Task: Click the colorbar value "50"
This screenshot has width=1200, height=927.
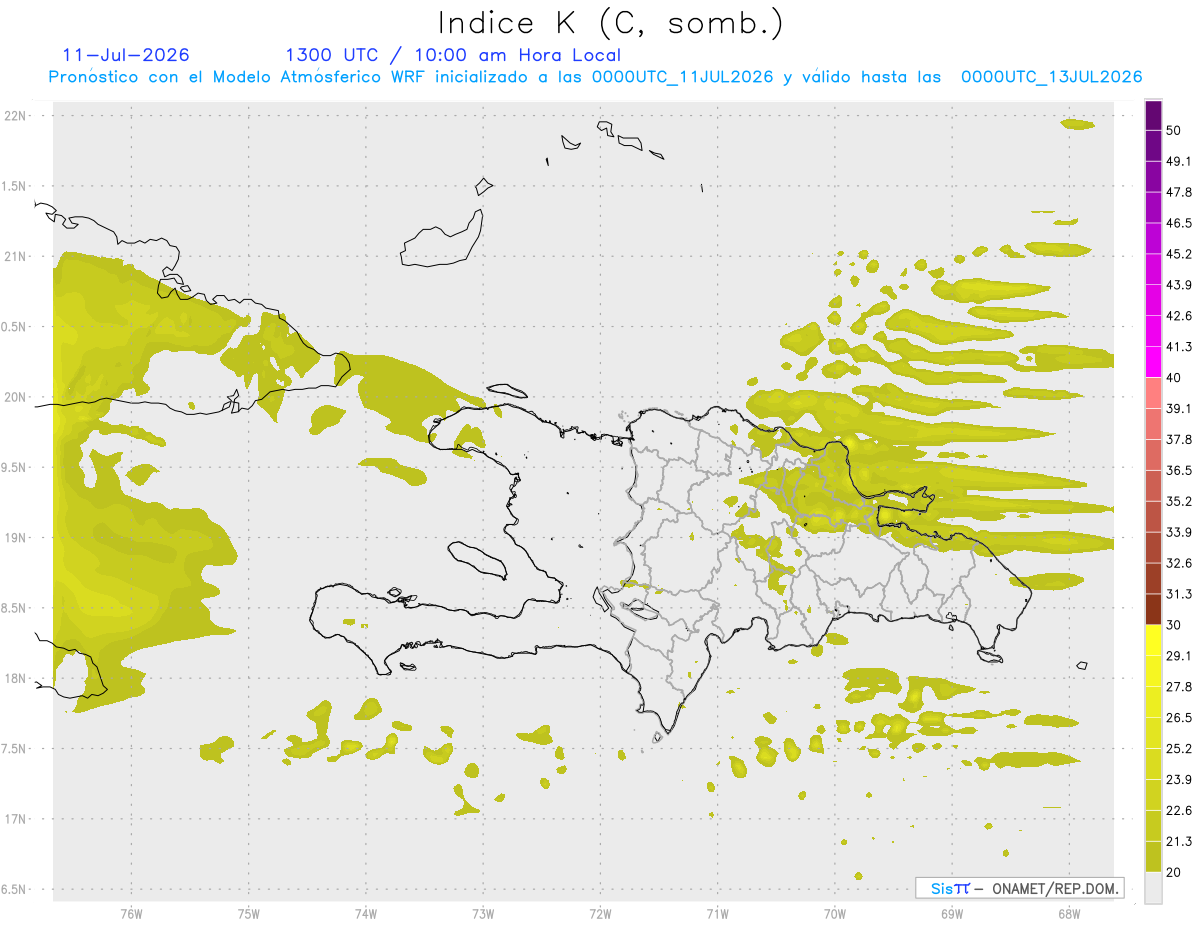Action: (1173, 130)
